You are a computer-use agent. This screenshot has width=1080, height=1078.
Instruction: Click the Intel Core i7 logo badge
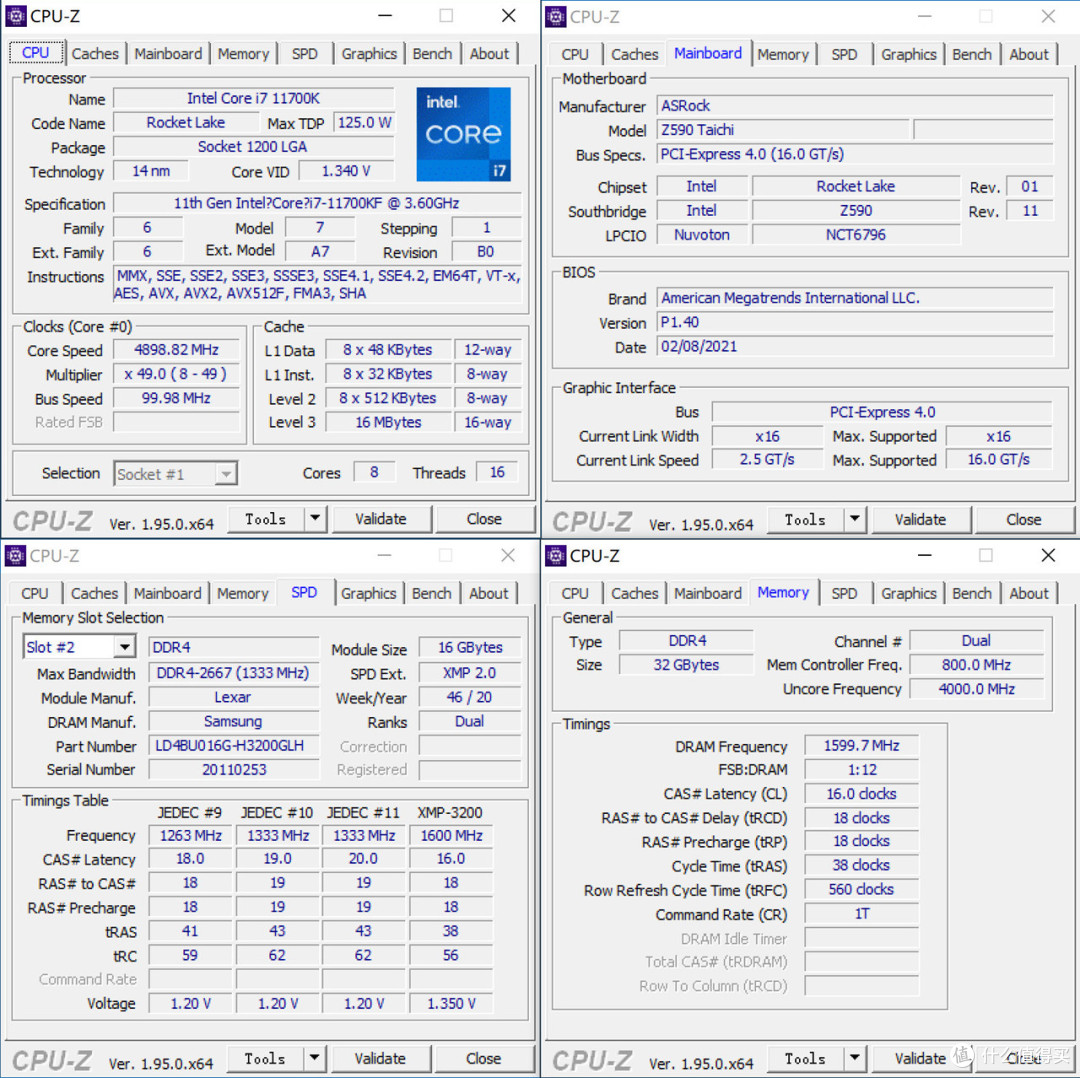pyautogui.click(x=463, y=134)
